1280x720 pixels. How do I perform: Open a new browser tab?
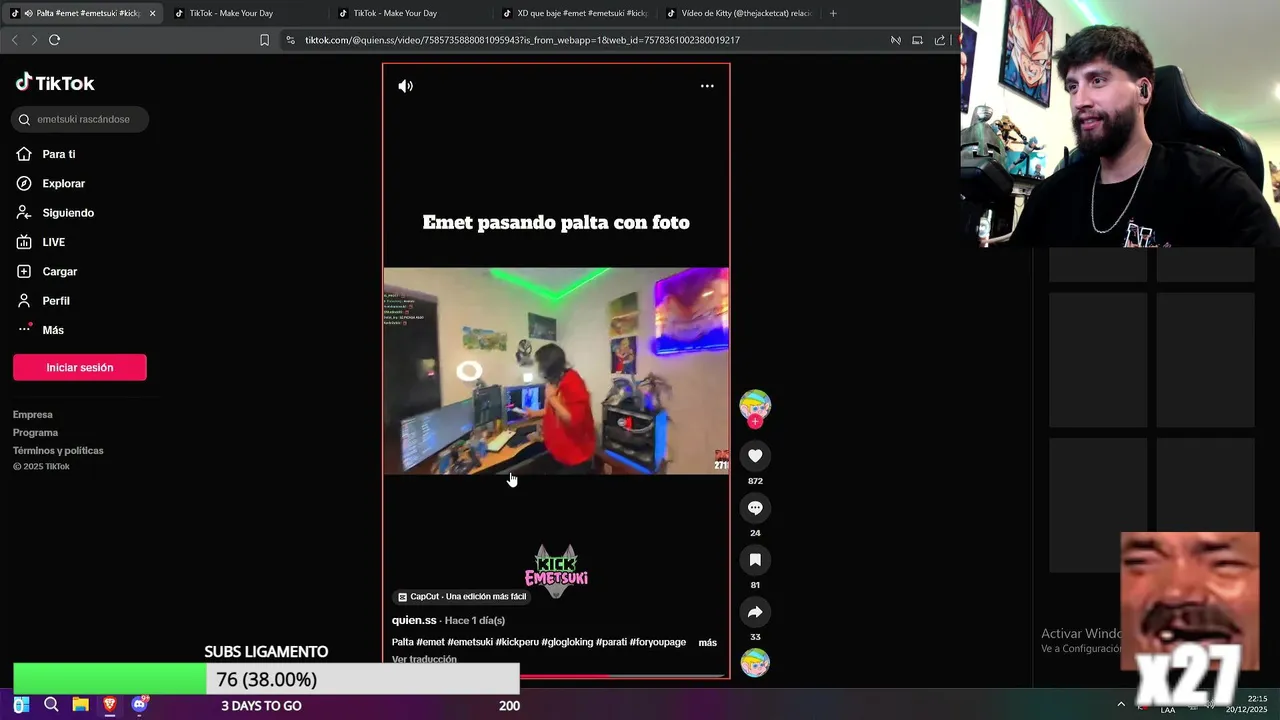coord(833,13)
